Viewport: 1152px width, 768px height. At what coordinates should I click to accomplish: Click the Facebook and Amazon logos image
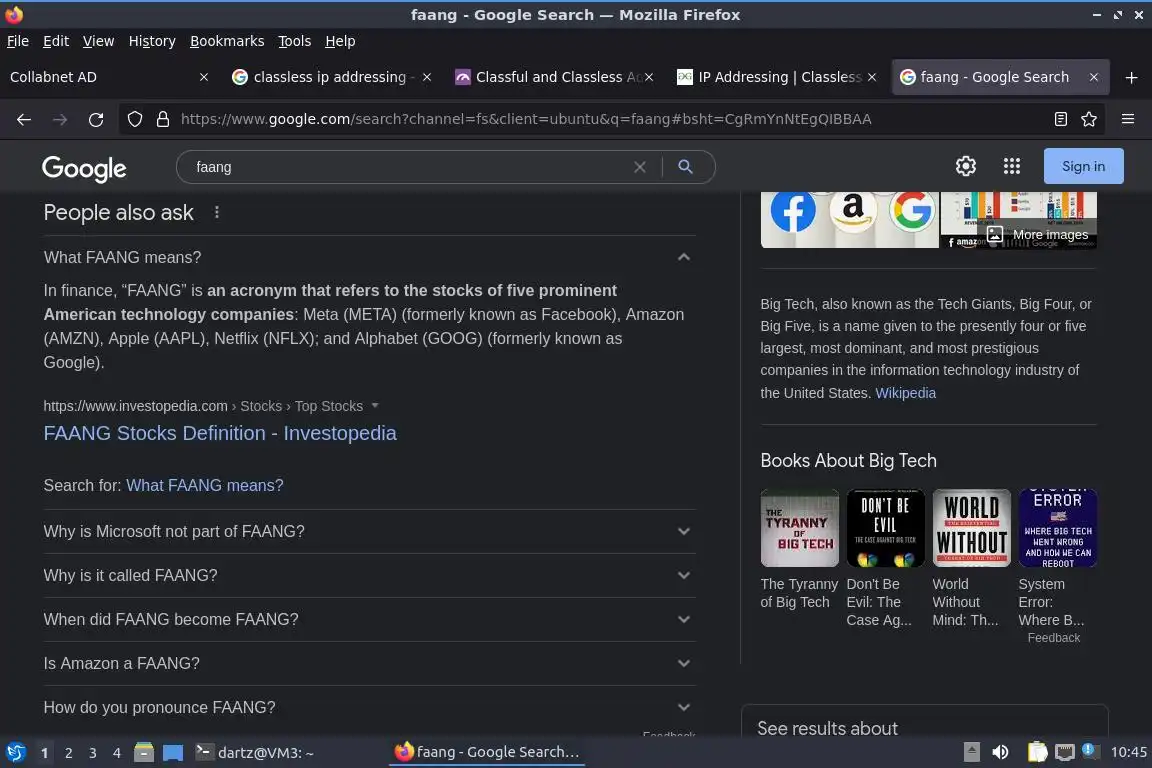[x=849, y=220]
